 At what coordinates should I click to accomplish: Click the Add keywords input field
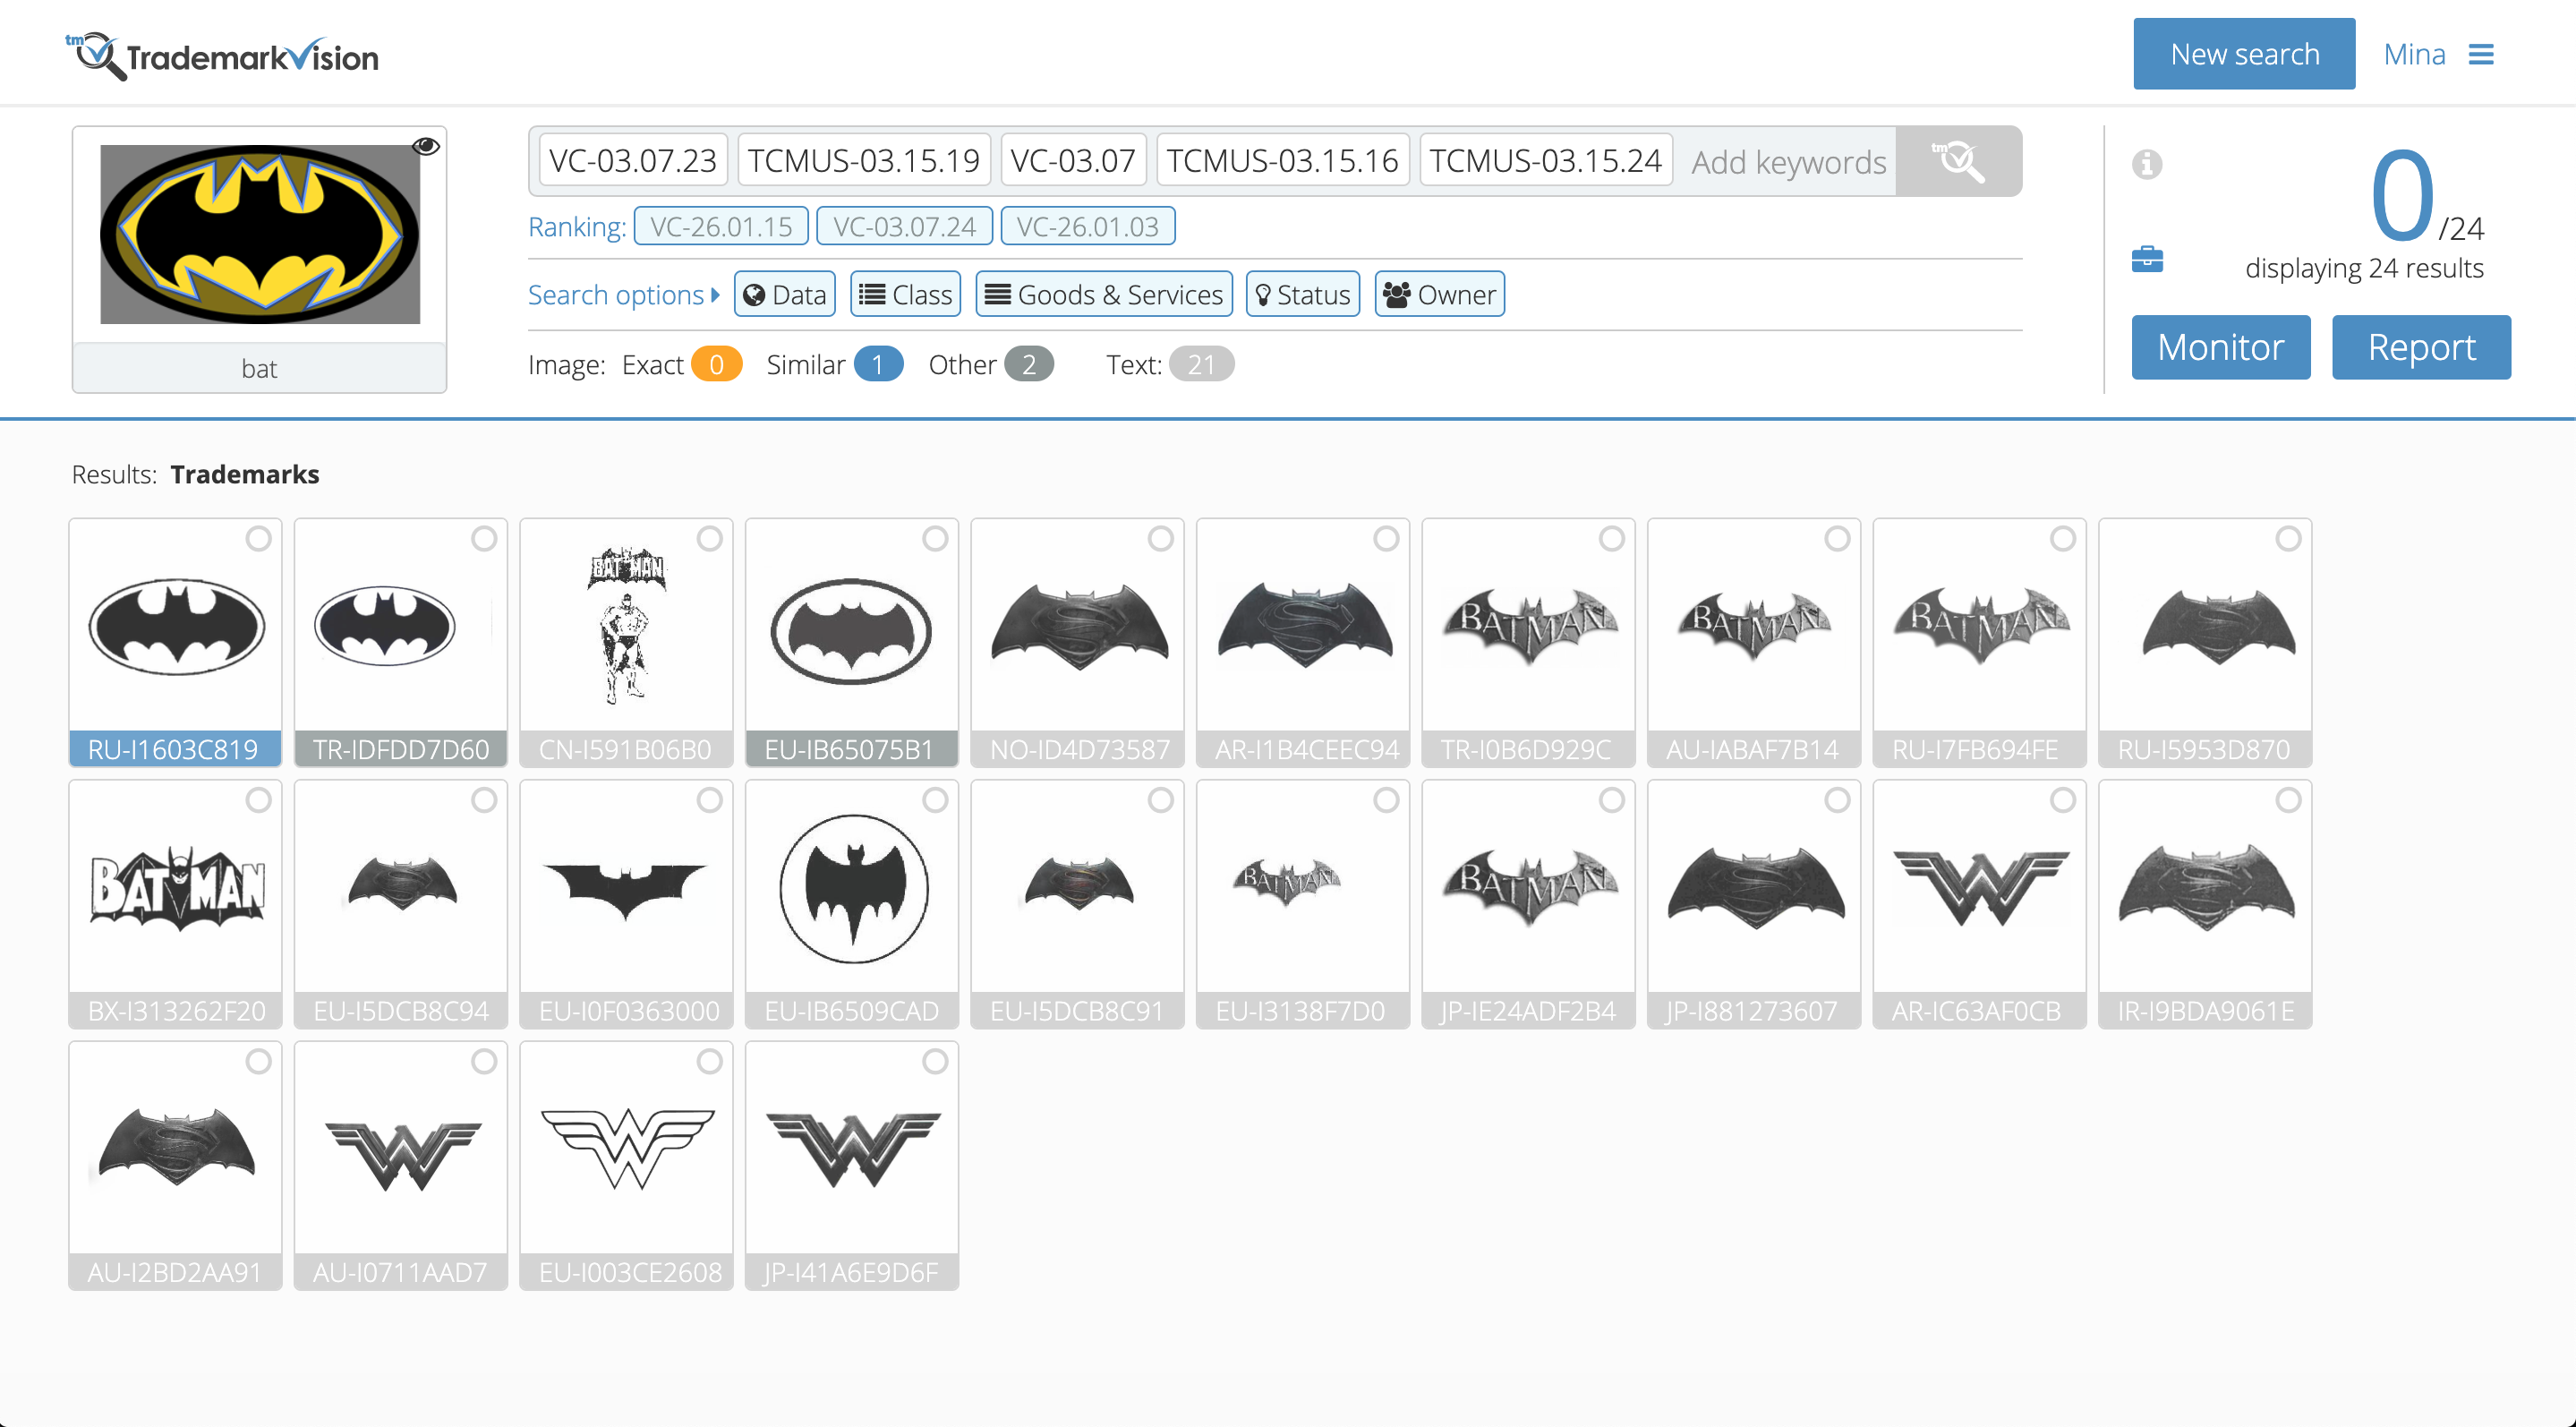[x=1787, y=162]
